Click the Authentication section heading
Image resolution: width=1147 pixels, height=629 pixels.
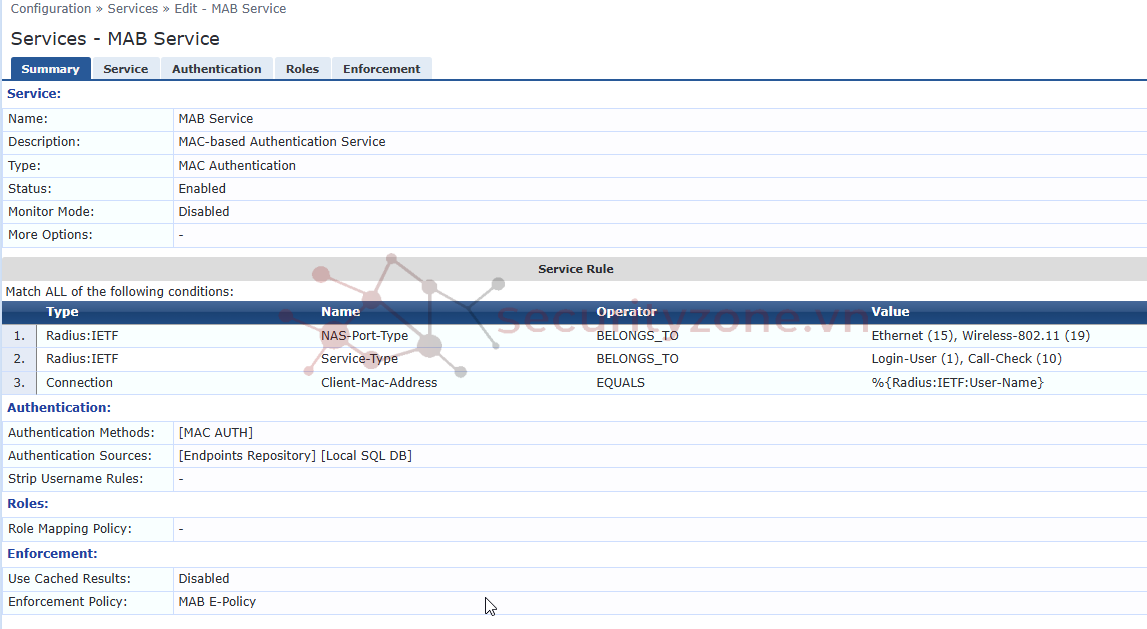pos(59,408)
